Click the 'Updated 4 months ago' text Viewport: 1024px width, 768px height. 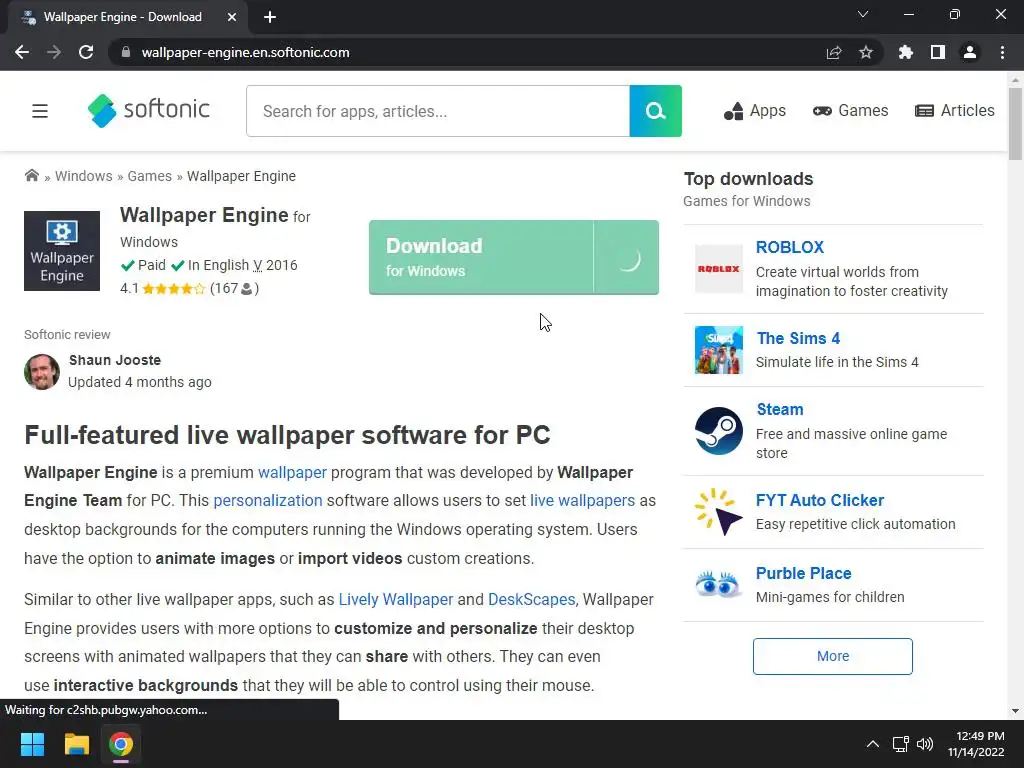coord(140,382)
